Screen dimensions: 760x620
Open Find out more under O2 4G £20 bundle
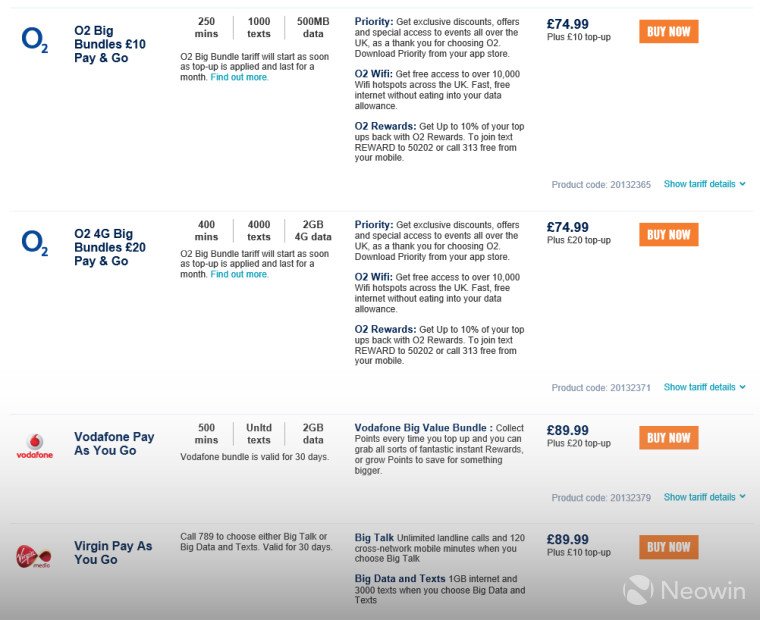(239, 274)
